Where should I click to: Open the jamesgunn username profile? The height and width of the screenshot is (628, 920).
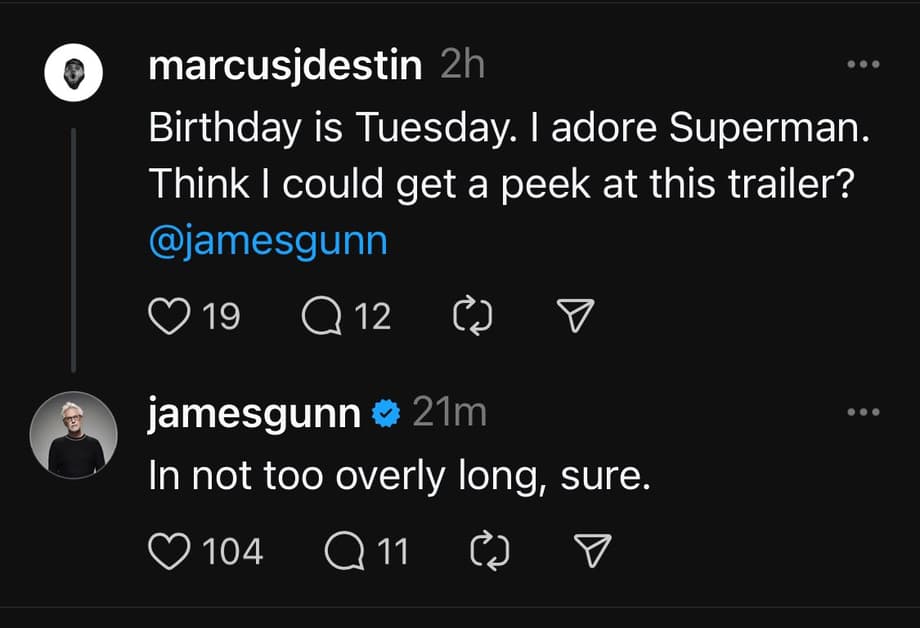pyautogui.click(x=254, y=413)
